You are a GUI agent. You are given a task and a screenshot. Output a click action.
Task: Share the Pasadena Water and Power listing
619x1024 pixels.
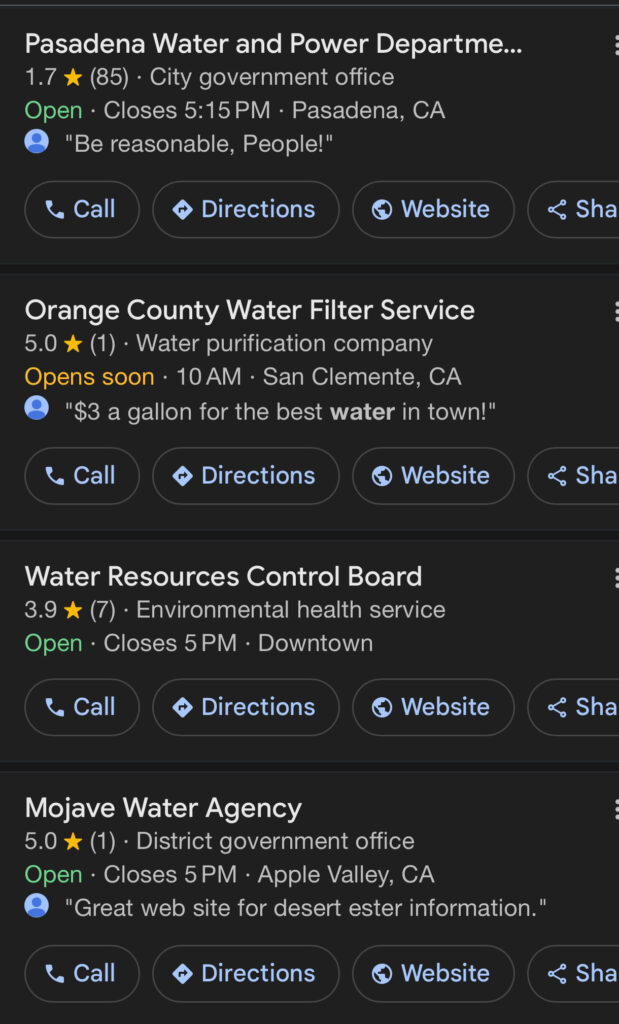point(582,209)
